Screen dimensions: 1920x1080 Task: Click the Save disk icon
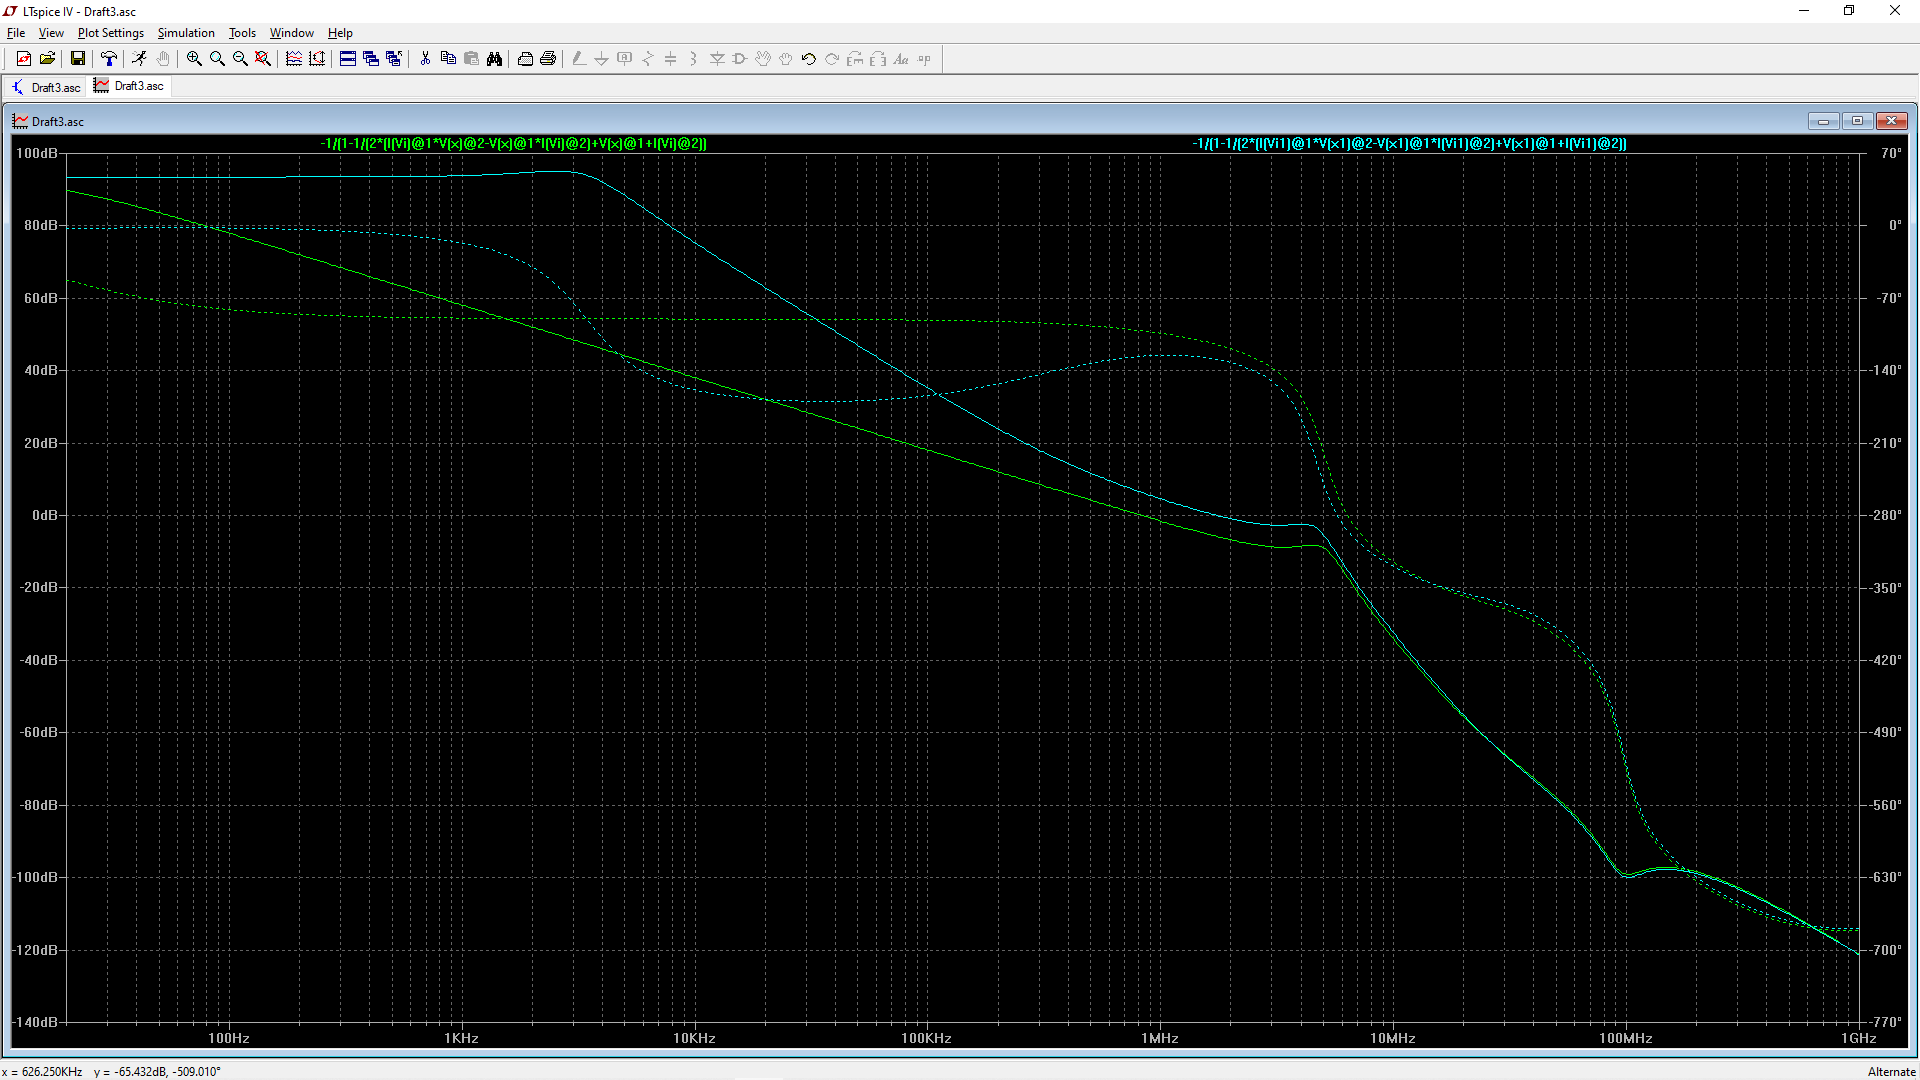tap(77, 59)
